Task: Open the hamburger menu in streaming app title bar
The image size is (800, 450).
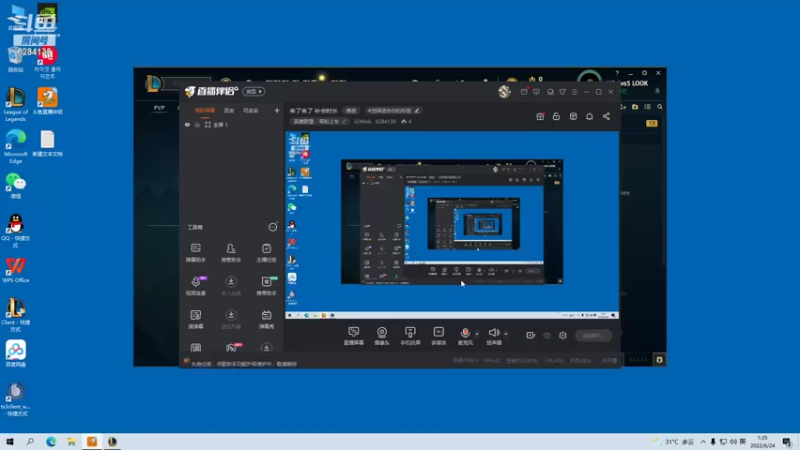Action: click(x=574, y=92)
